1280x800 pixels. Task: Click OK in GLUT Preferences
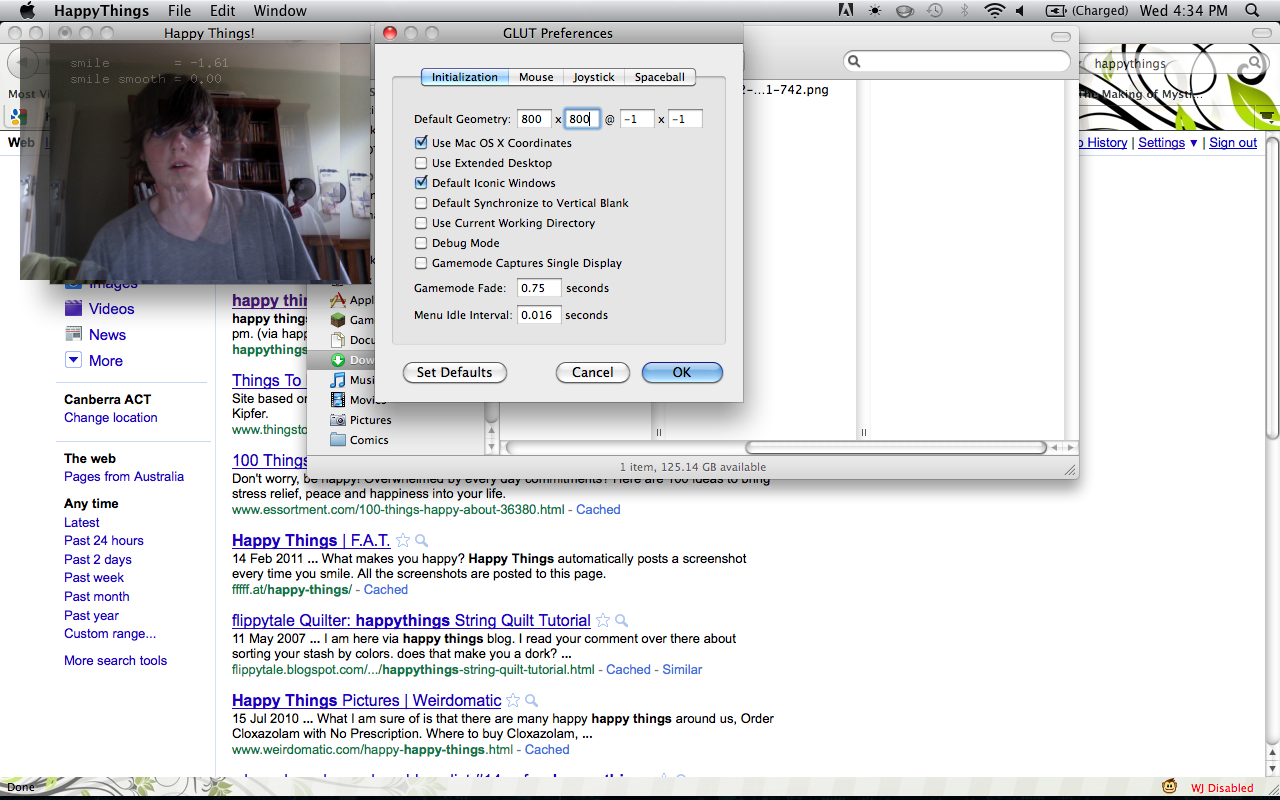pyautogui.click(x=681, y=372)
